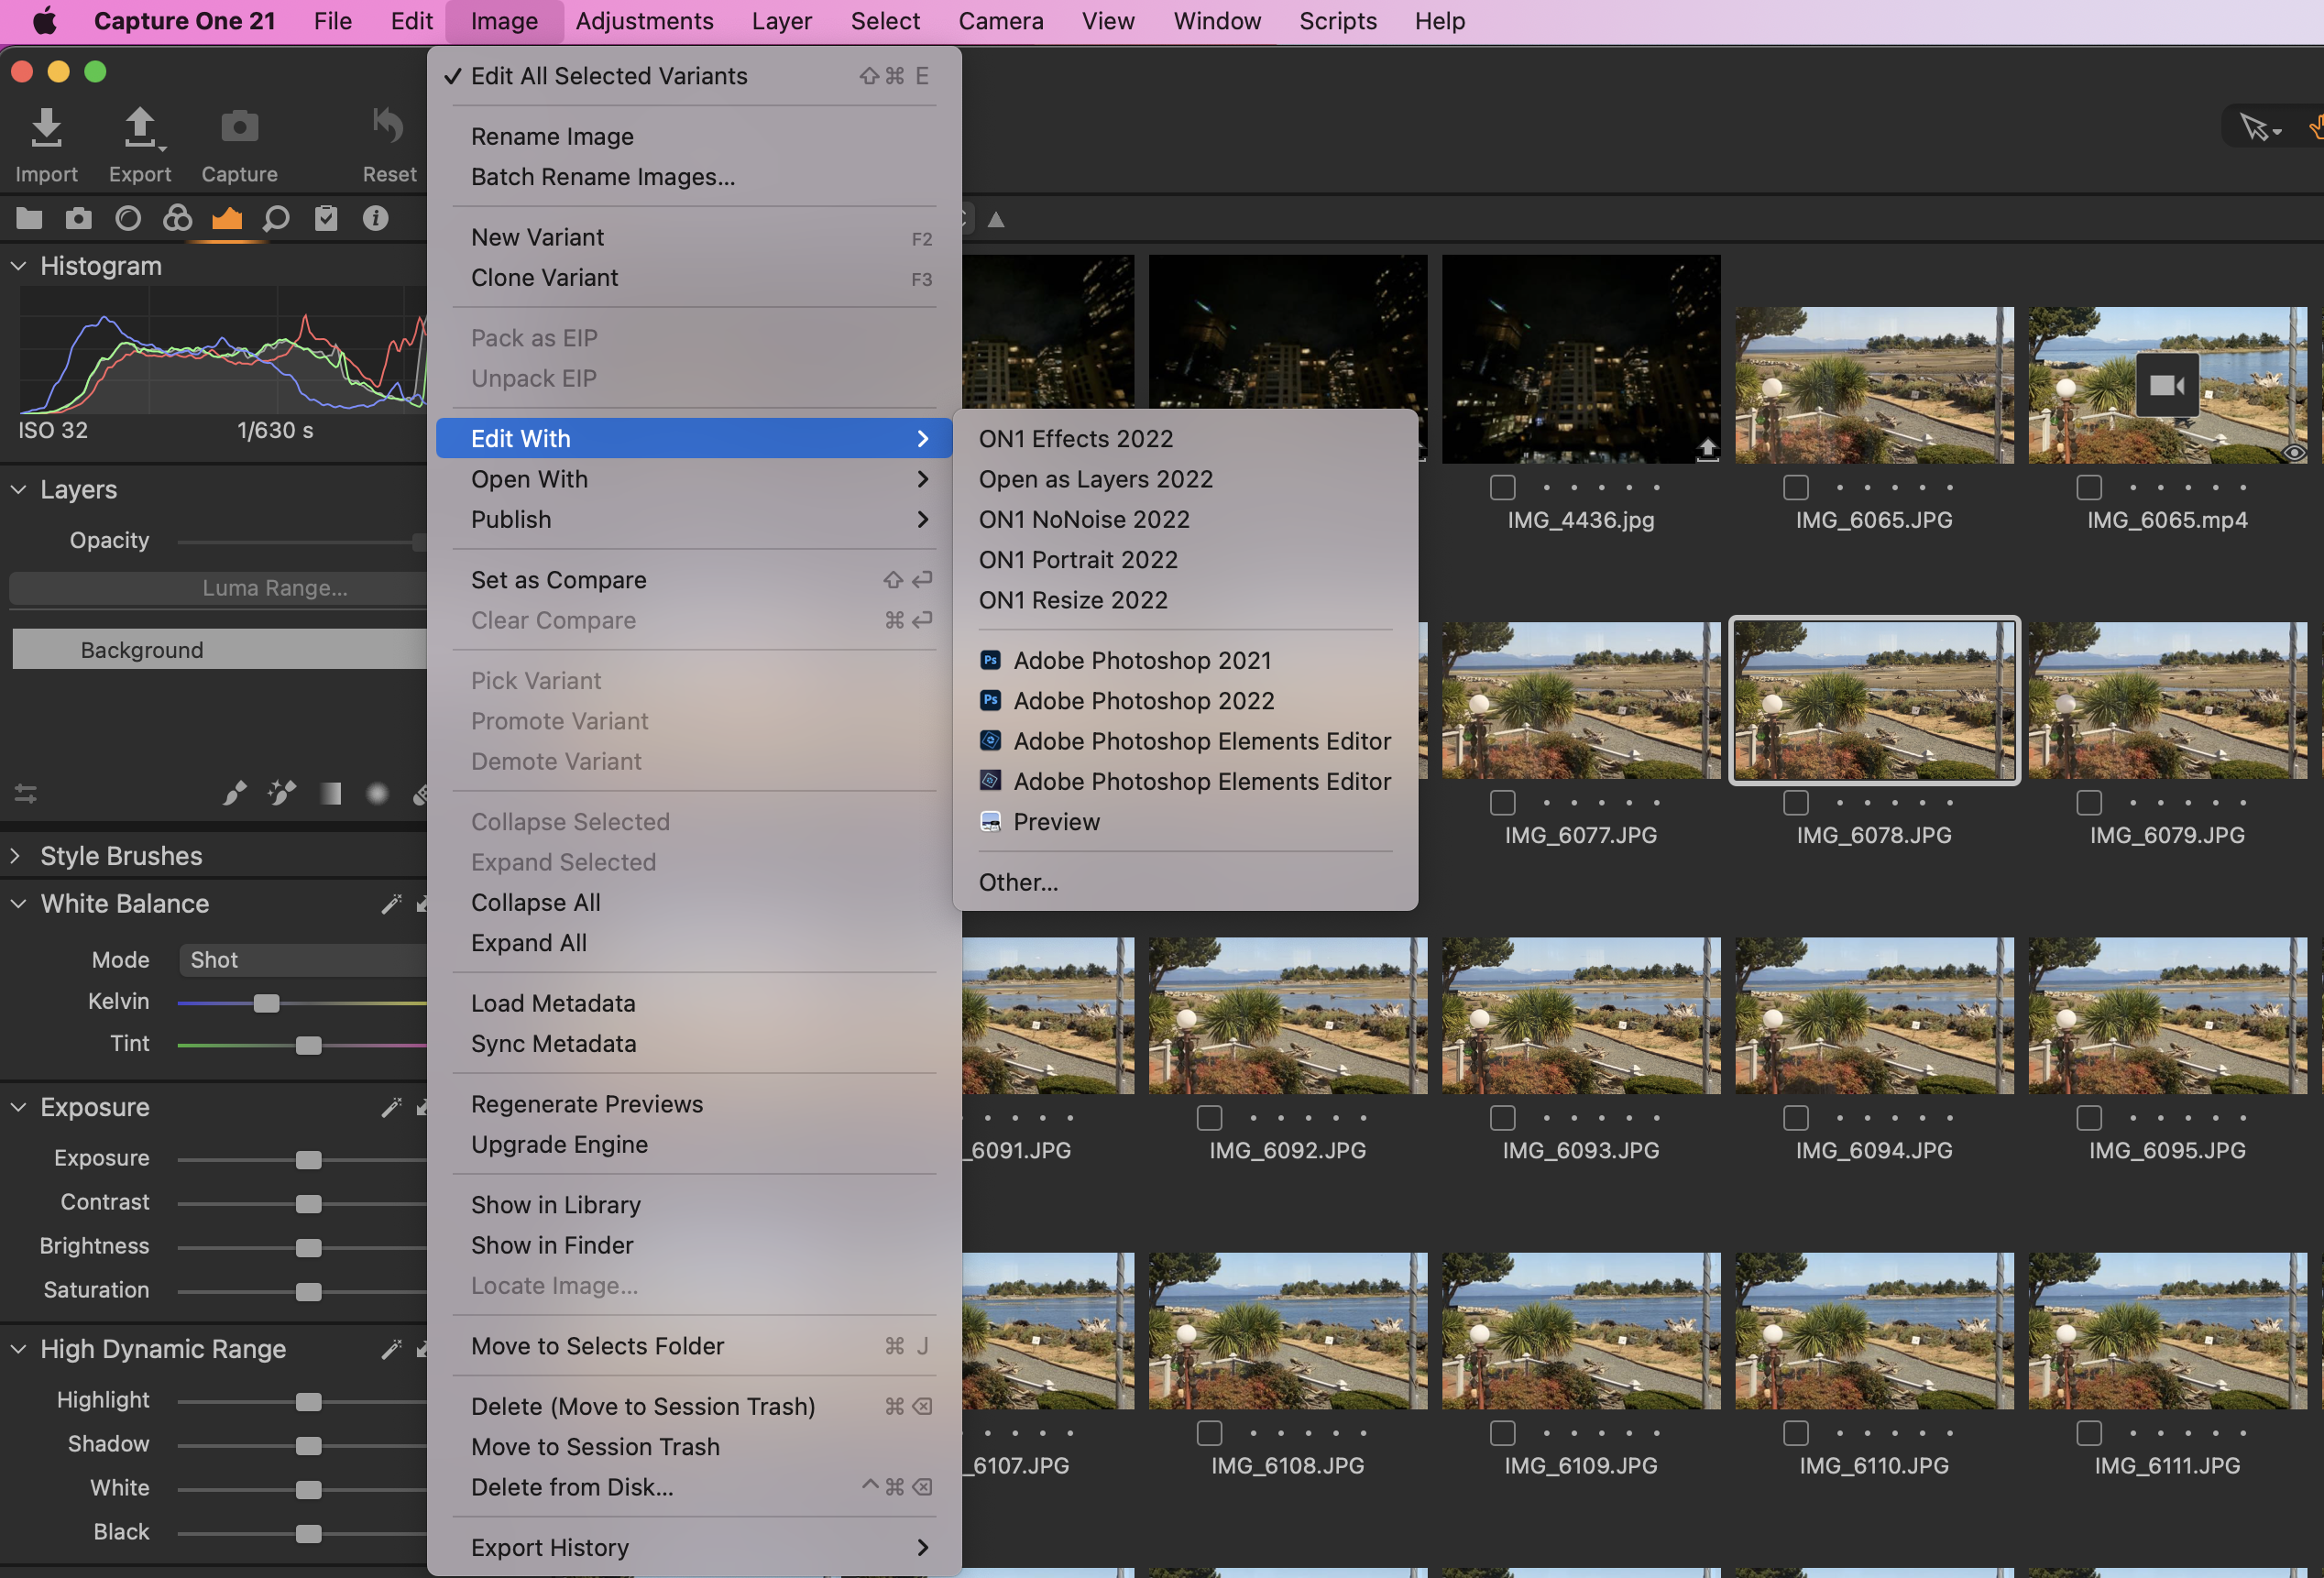The height and width of the screenshot is (1578, 2324).
Task: Open the Adjustments menu in menu bar
Action: click(644, 21)
